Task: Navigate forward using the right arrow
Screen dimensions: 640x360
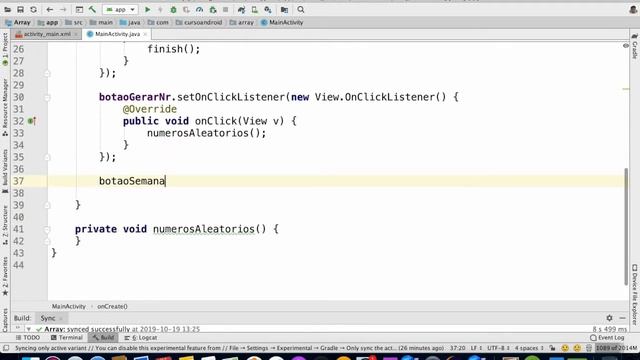Action: [x=63, y=9]
